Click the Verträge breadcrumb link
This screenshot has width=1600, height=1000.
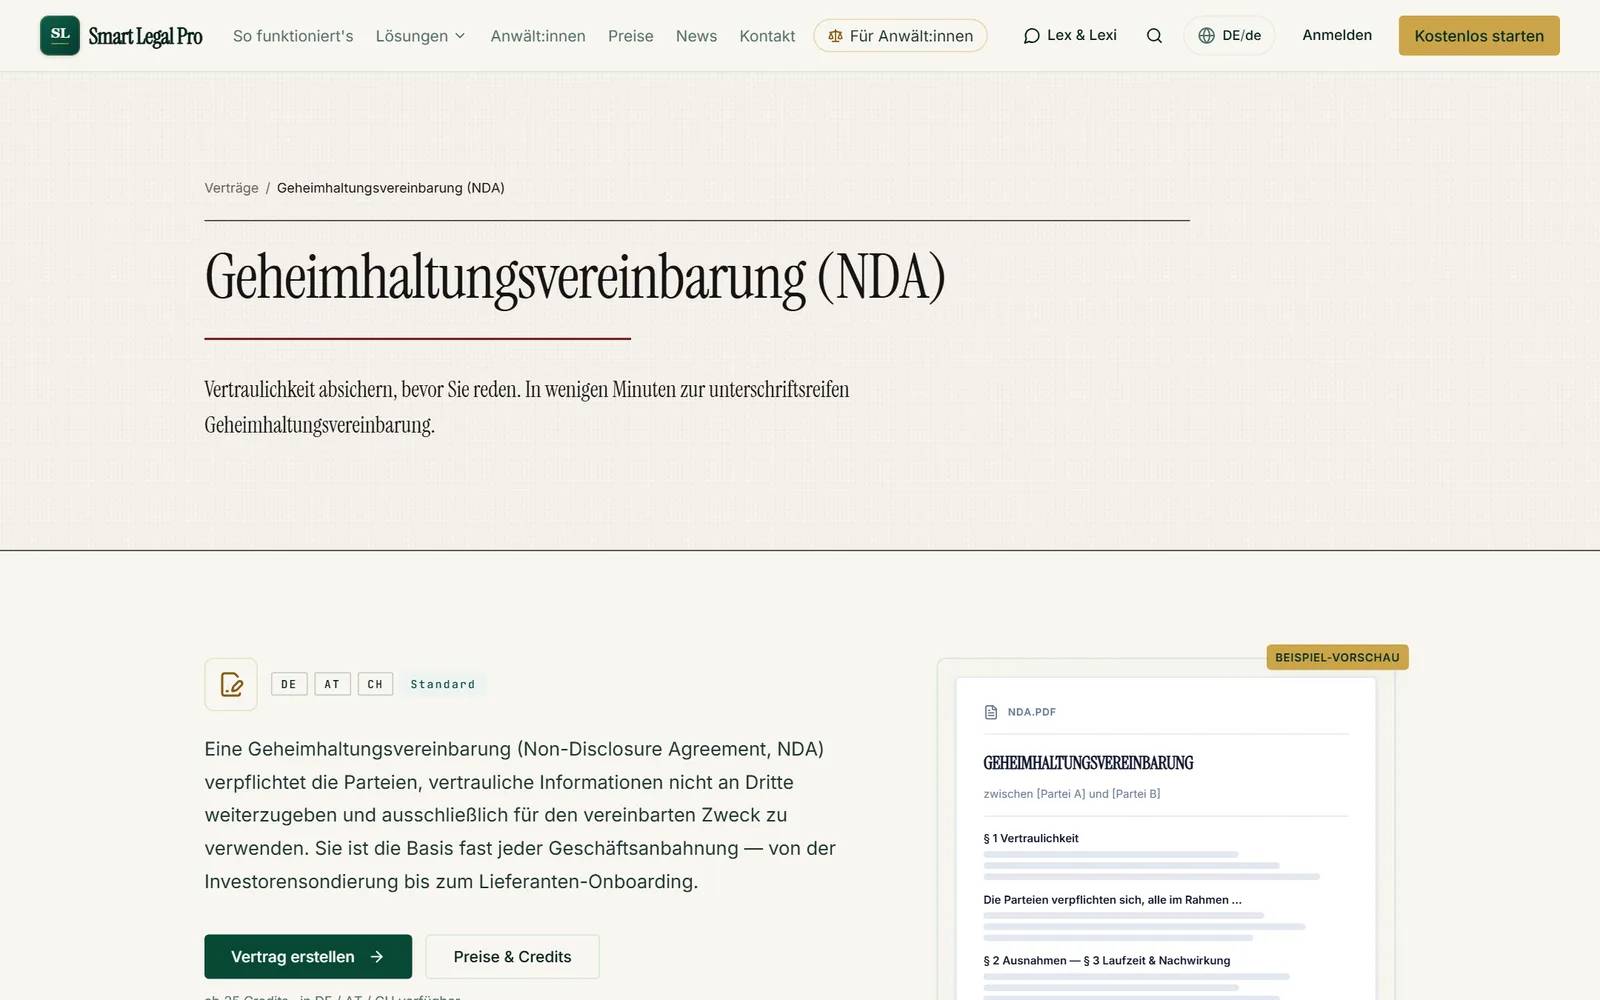coord(231,188)
